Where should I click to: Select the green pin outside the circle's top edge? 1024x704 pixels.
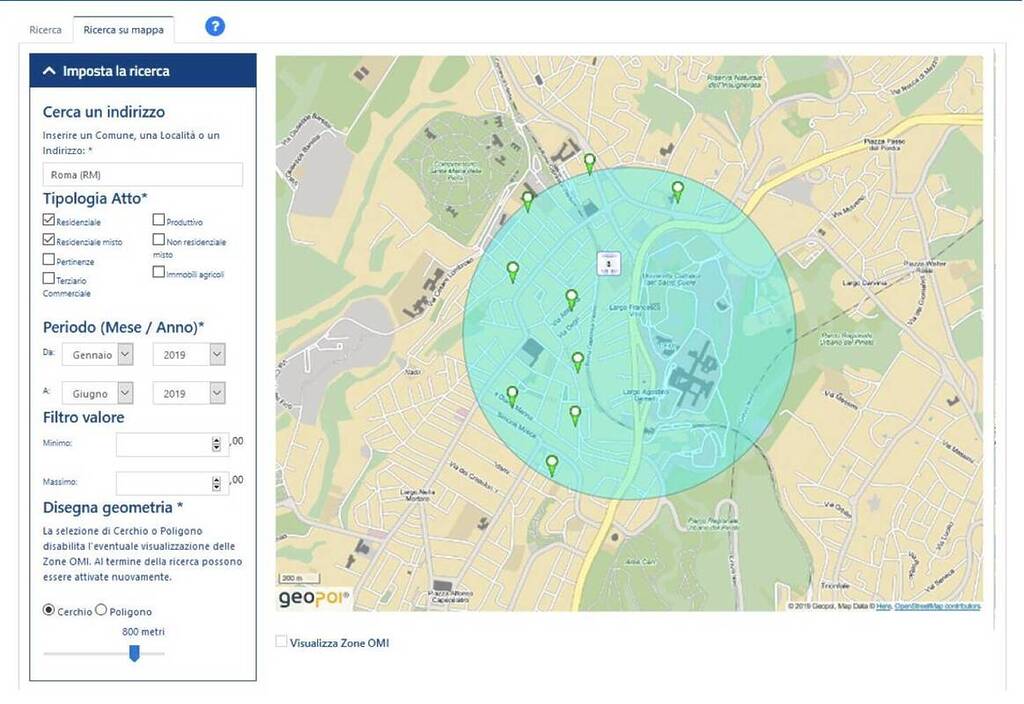click(x=590, y=163)
